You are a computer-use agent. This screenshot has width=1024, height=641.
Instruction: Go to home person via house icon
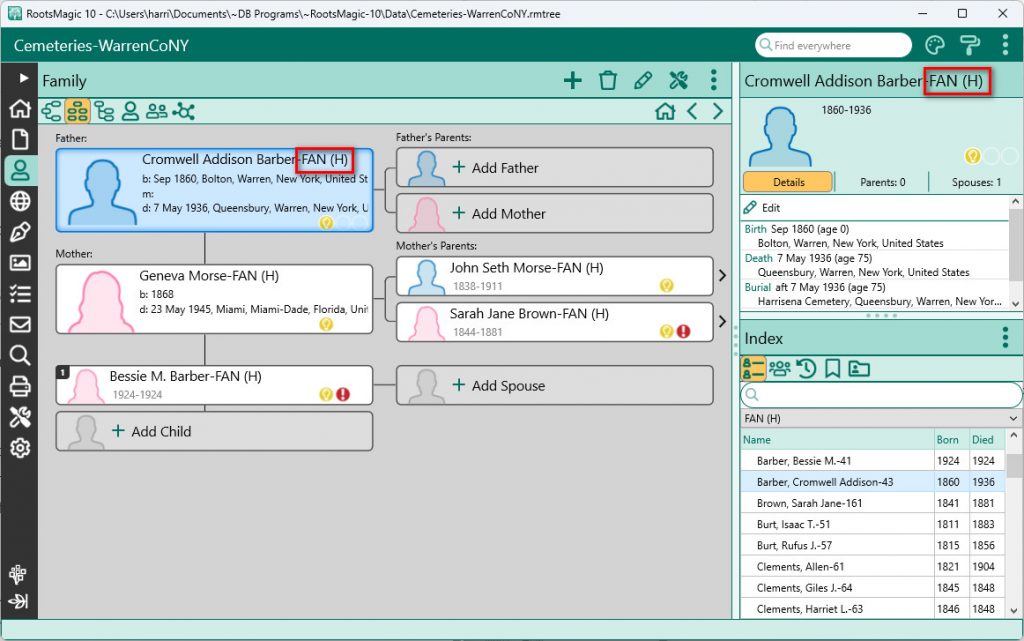(665, 112)
